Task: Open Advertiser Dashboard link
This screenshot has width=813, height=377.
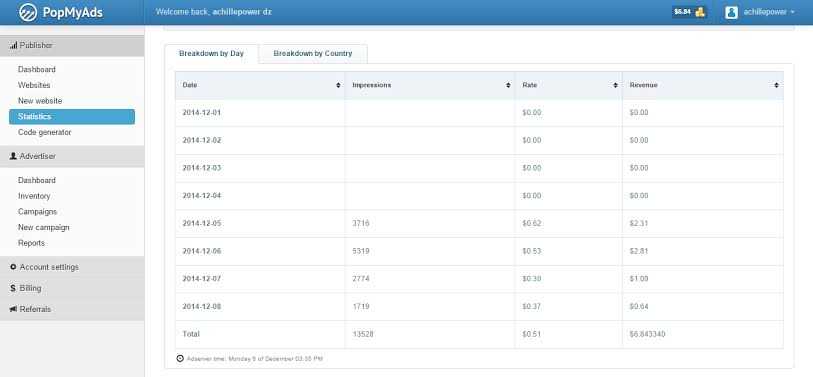Action: pos(36,180)
